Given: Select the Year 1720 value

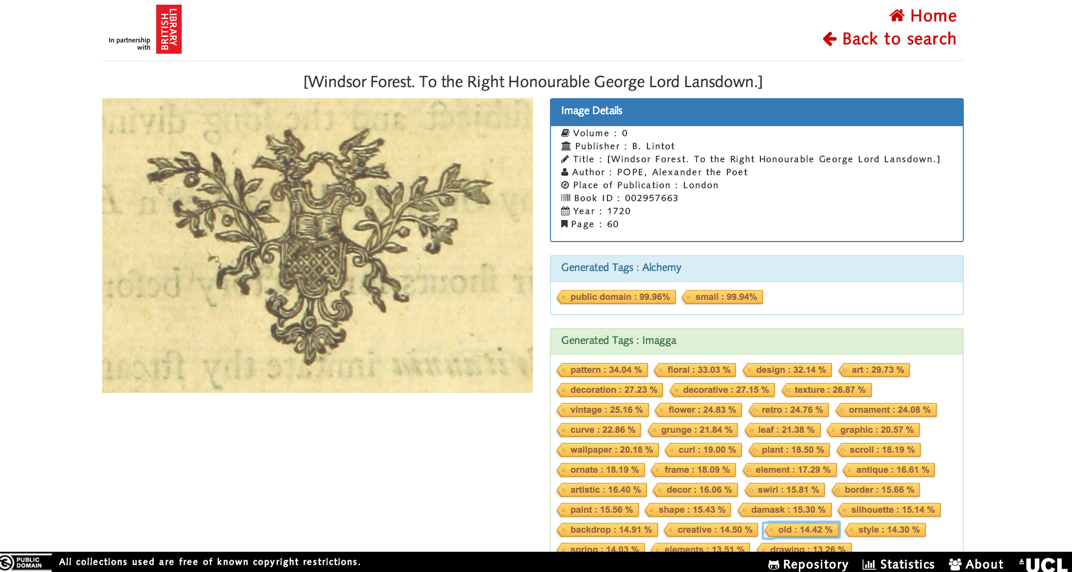Looking at the screenshot, I should coord(619,211).
